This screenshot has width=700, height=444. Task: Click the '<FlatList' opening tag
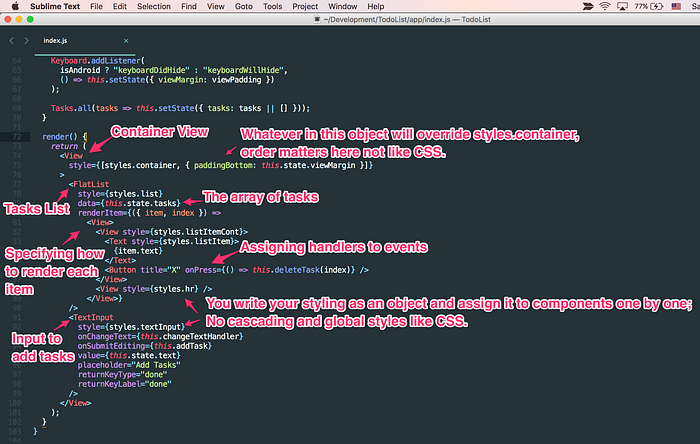pyautogui.click(x=89, y=184)
